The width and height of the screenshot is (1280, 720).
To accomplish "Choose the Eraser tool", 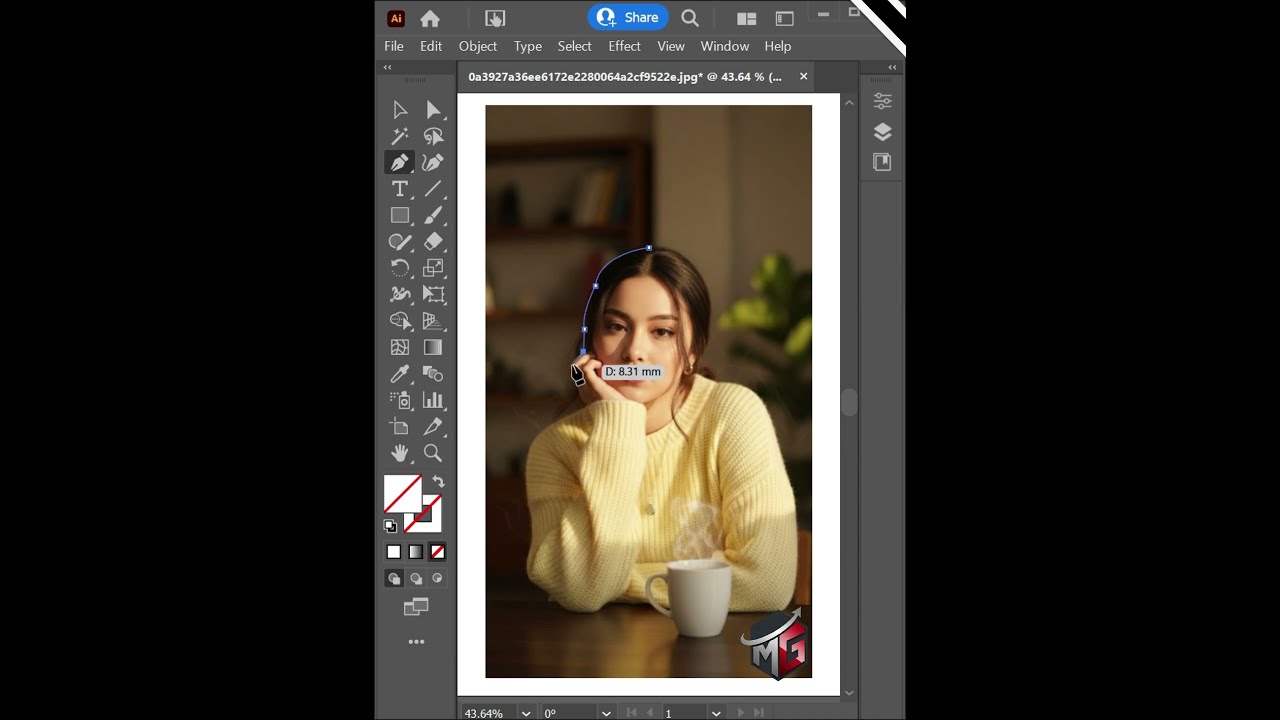I will (x=433, y=242).
